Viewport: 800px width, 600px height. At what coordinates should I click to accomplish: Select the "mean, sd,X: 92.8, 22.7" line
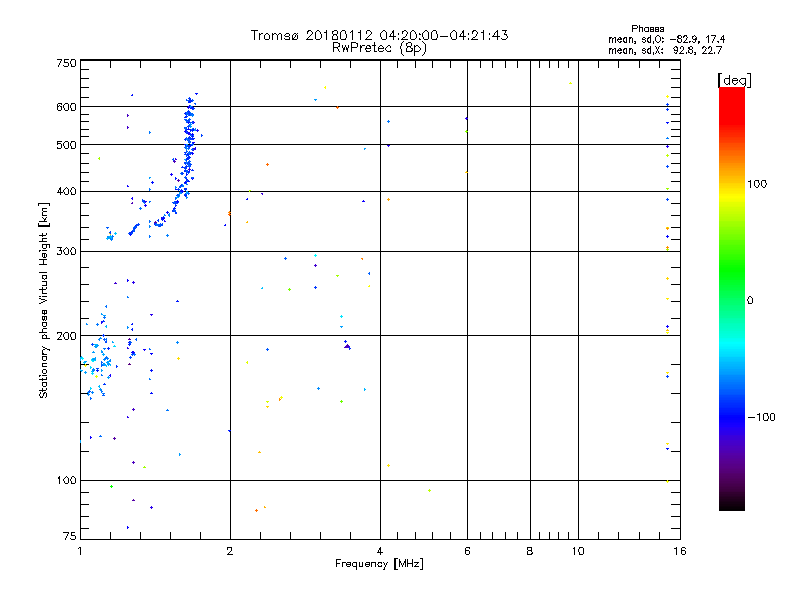pyautogui.click(x=665, y=50)
